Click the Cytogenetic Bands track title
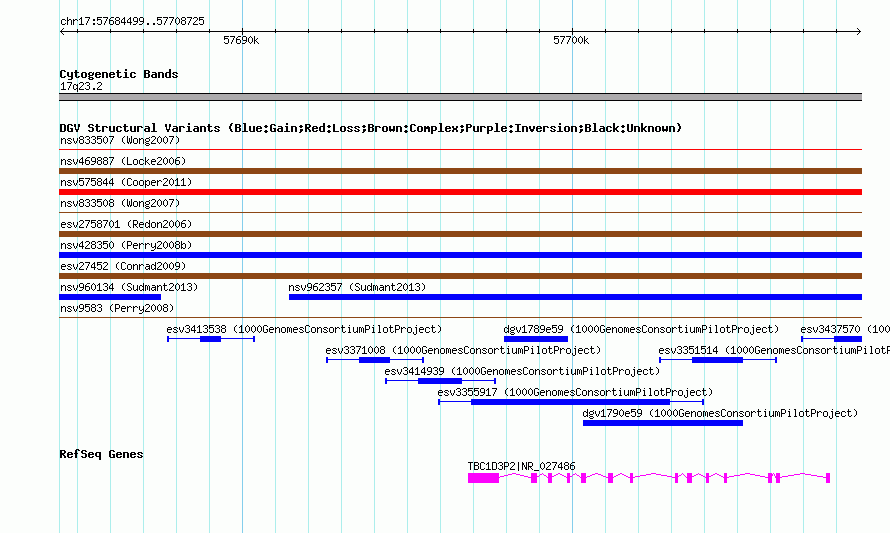This screenshot has width=890, height=533. [x=119, y=74]
